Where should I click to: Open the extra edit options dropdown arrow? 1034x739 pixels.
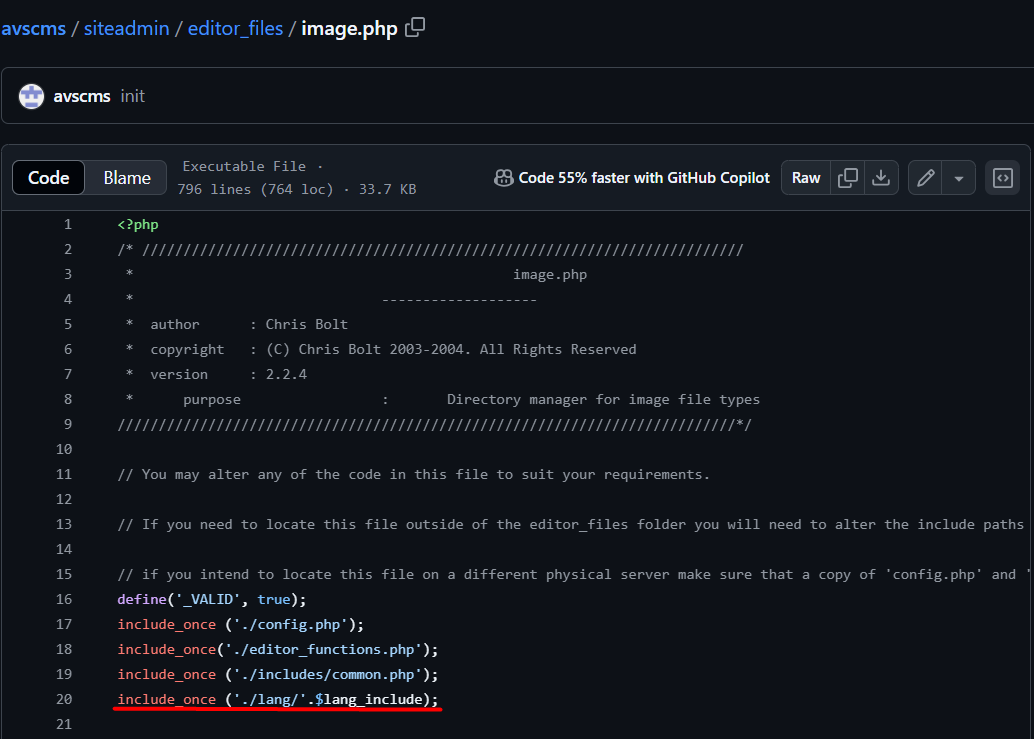click(958, 177)
